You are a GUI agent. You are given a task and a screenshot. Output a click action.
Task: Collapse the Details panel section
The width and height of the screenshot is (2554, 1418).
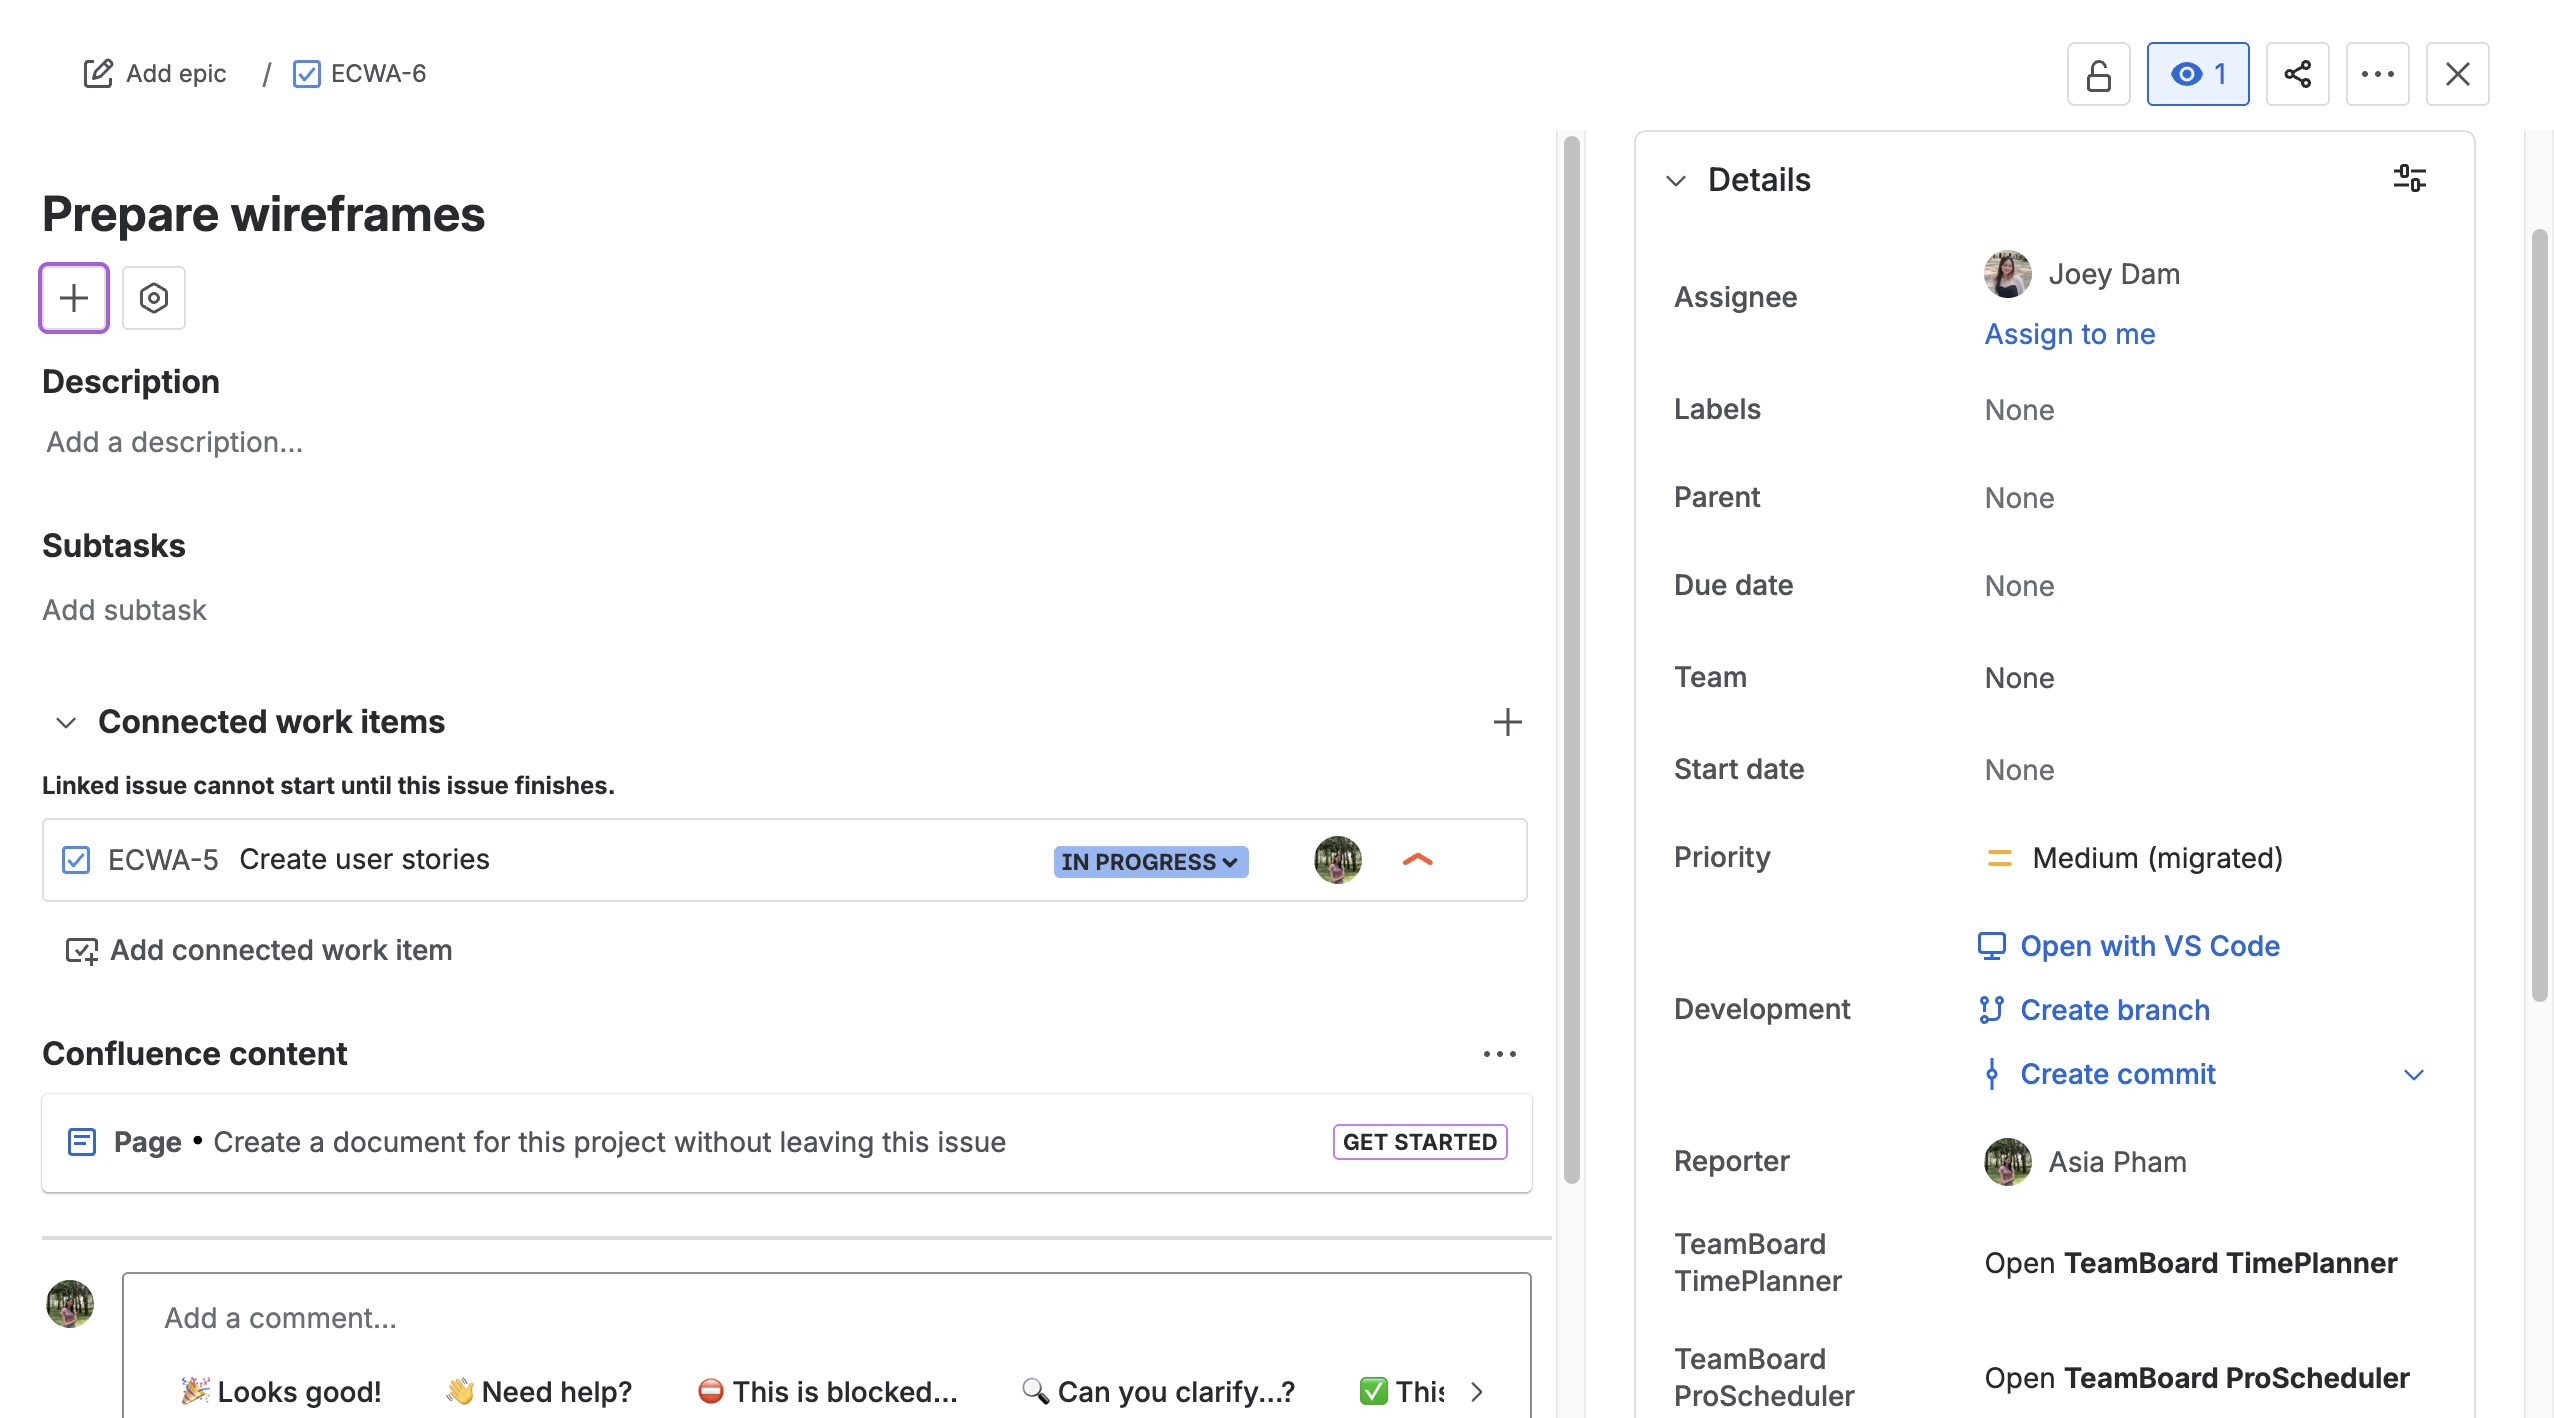click(1676, 181)
